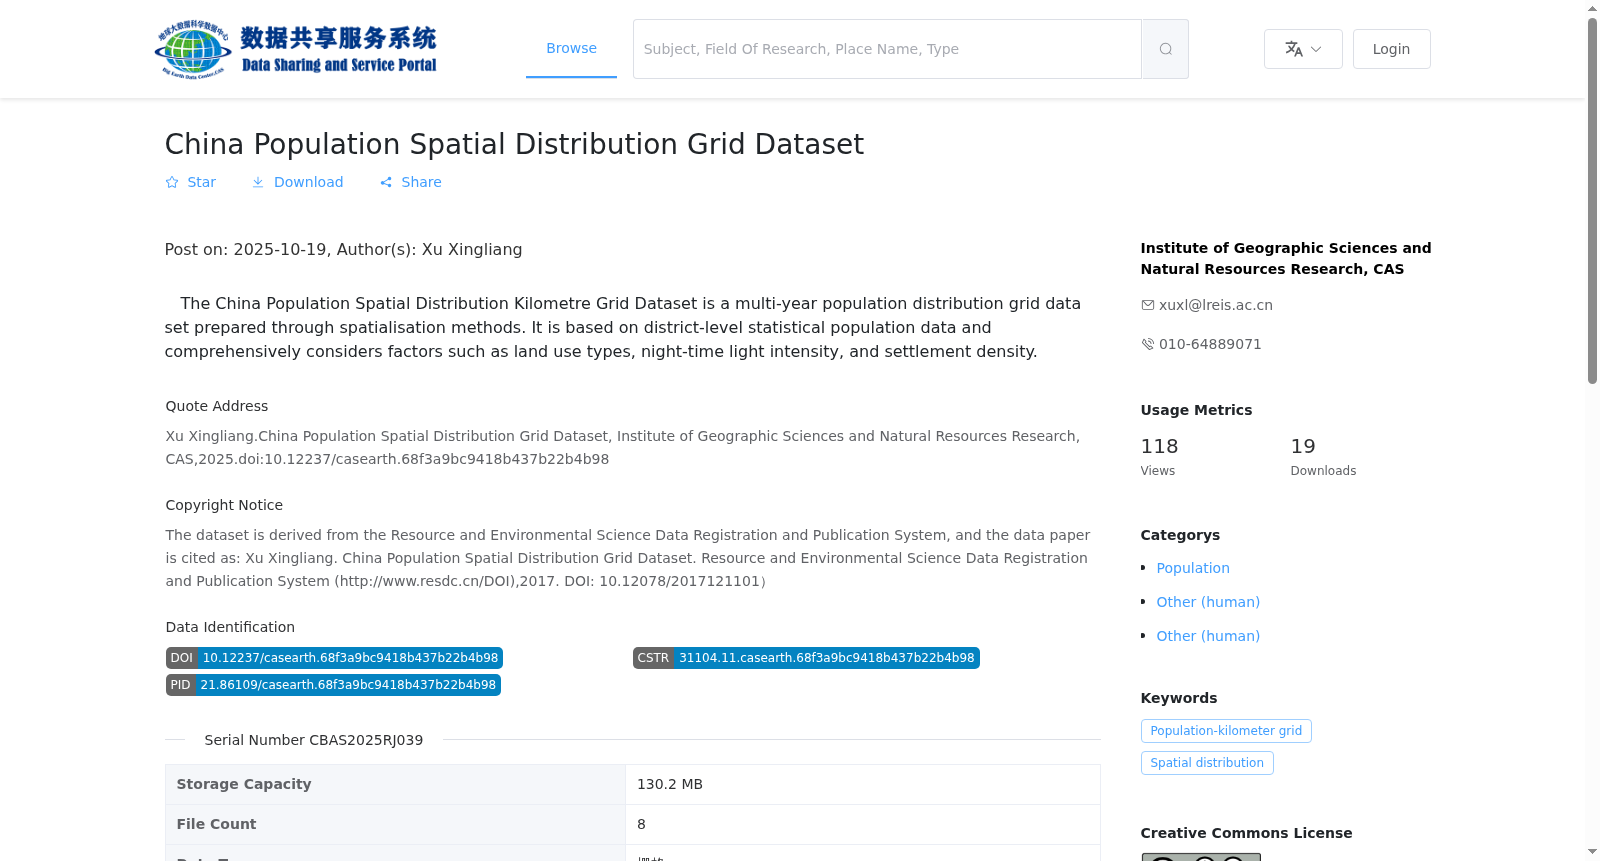Click the Download link text

coord(308,182)
